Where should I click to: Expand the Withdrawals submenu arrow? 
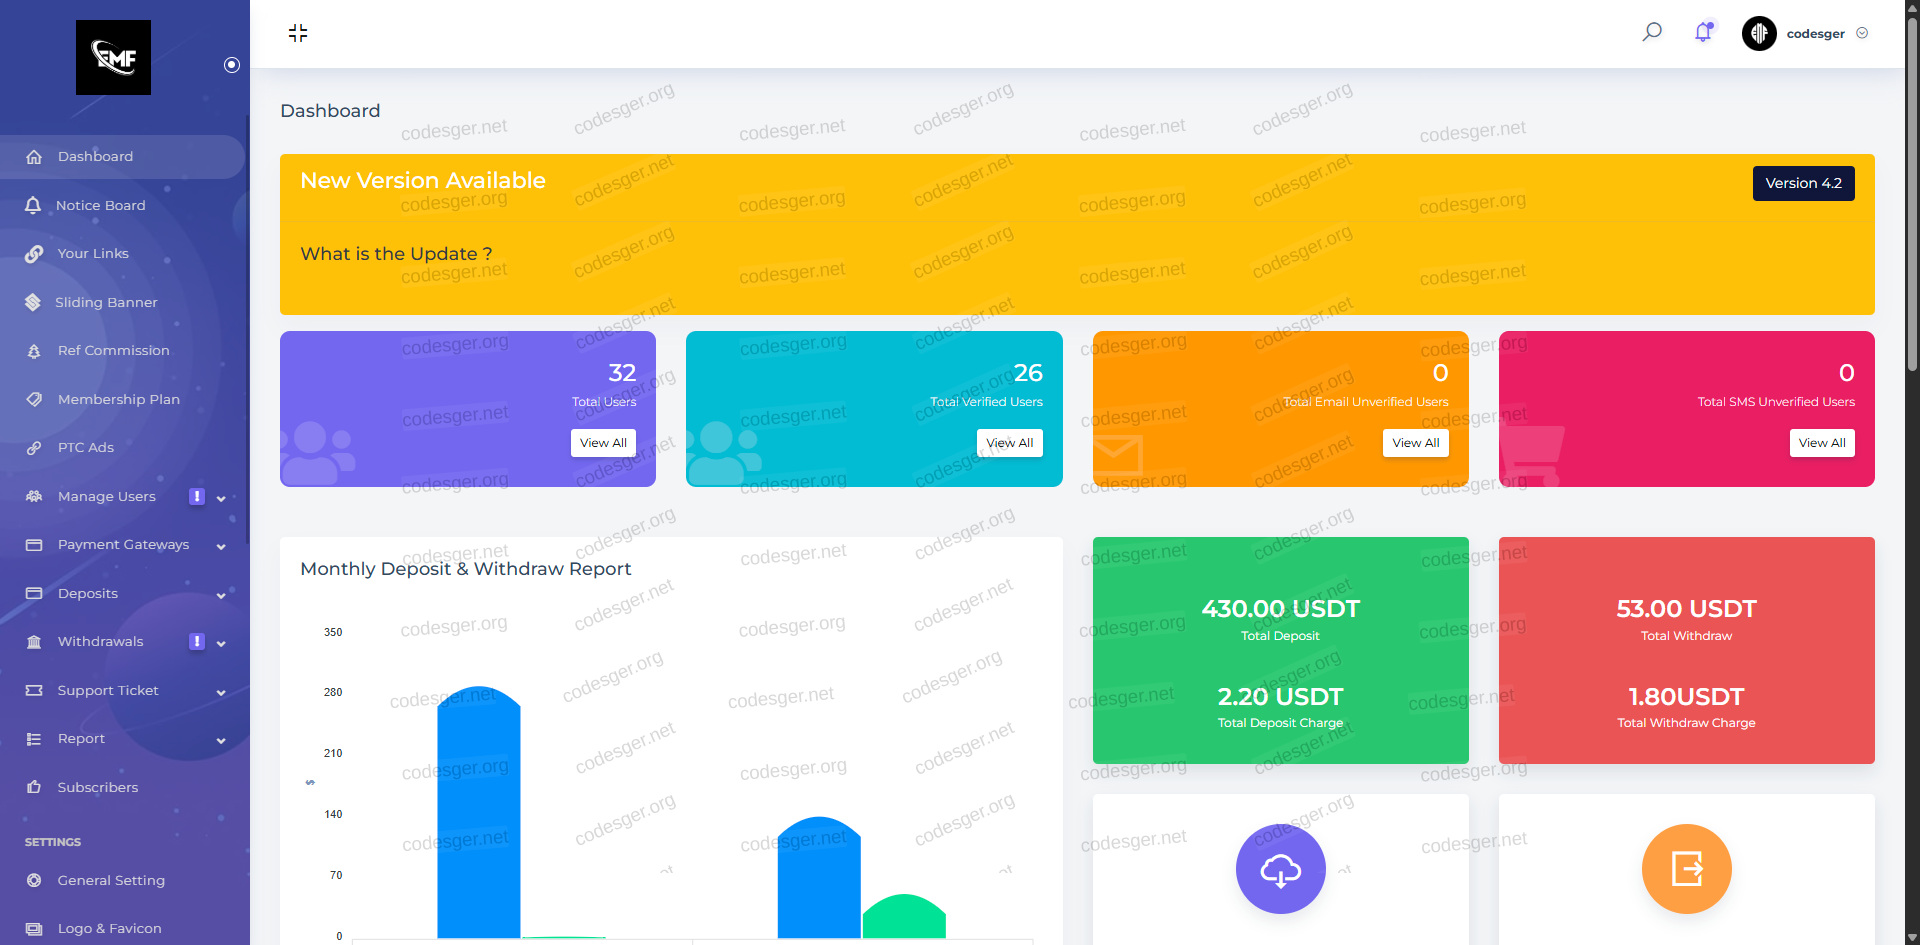(x=221, y=643)
